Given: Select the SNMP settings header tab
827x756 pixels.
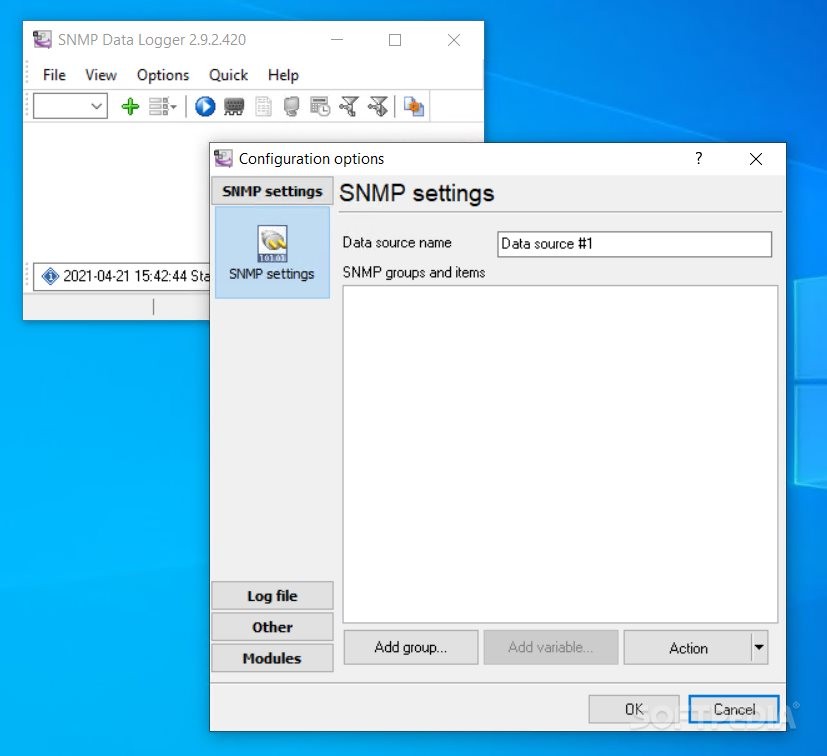Looking at the screenshot, I should pos(272,191).
